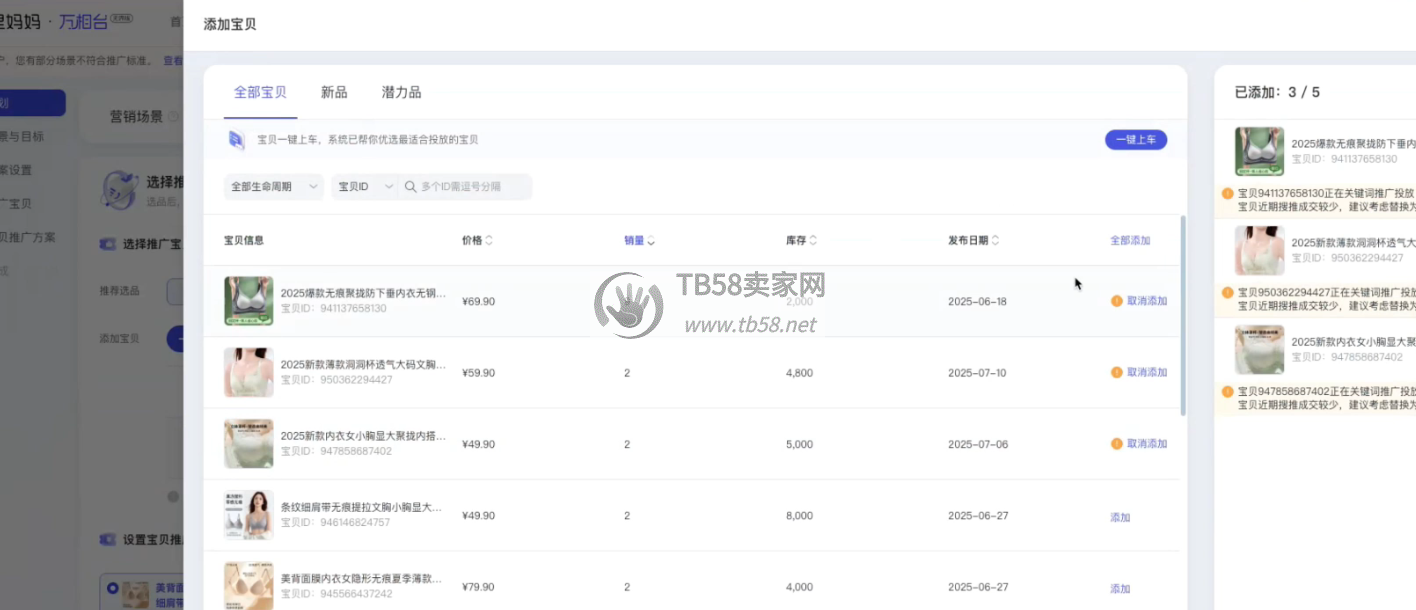
Task: Sort items by 发布日期 sort icon
Action: click(x=997, y=240)
